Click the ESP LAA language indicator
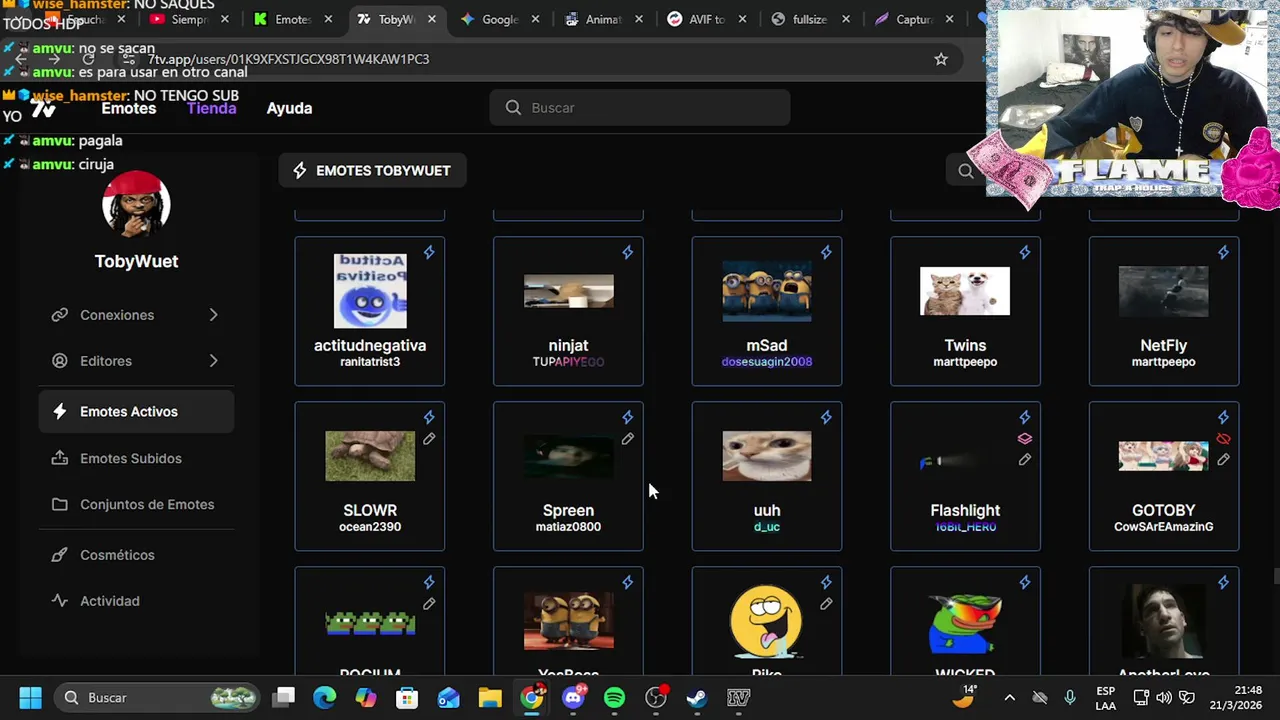This screenshot has width=1280, height=720. [x=1105, y=698]
